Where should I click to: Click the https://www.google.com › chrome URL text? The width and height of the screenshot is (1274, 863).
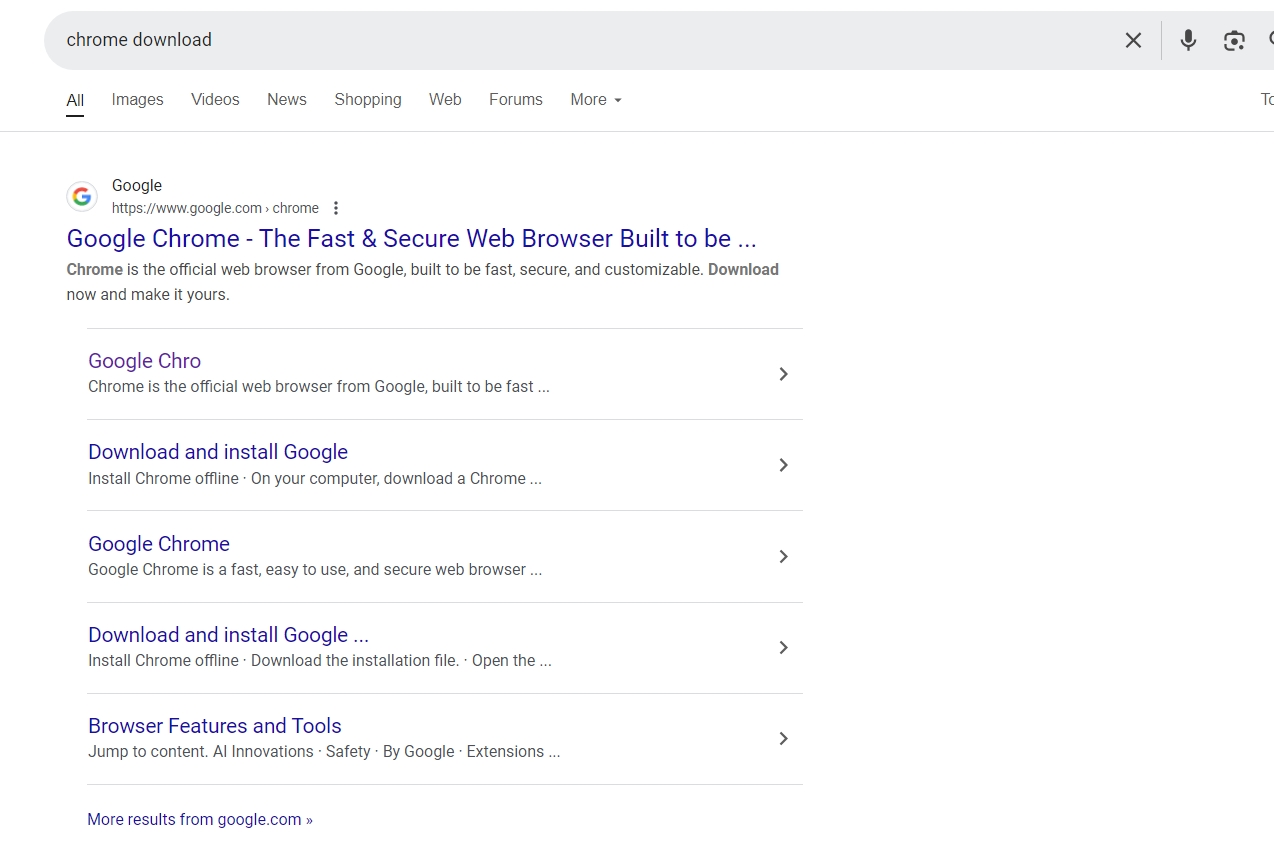coord(215,208)
